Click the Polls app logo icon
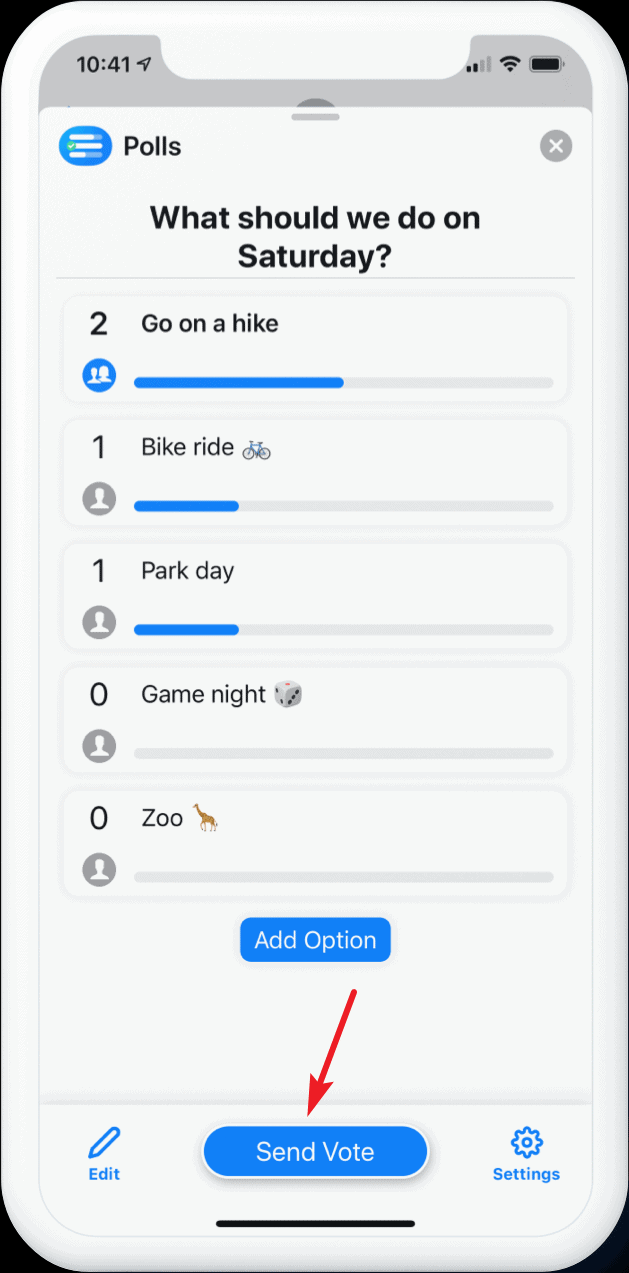629x1273 pixels. tap(85, 146)
